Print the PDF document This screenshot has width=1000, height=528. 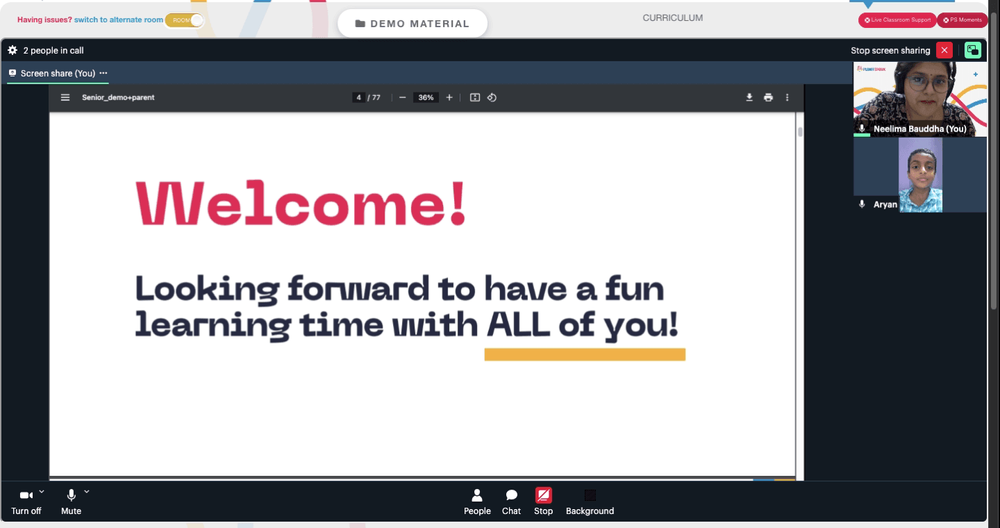[768, 98]
